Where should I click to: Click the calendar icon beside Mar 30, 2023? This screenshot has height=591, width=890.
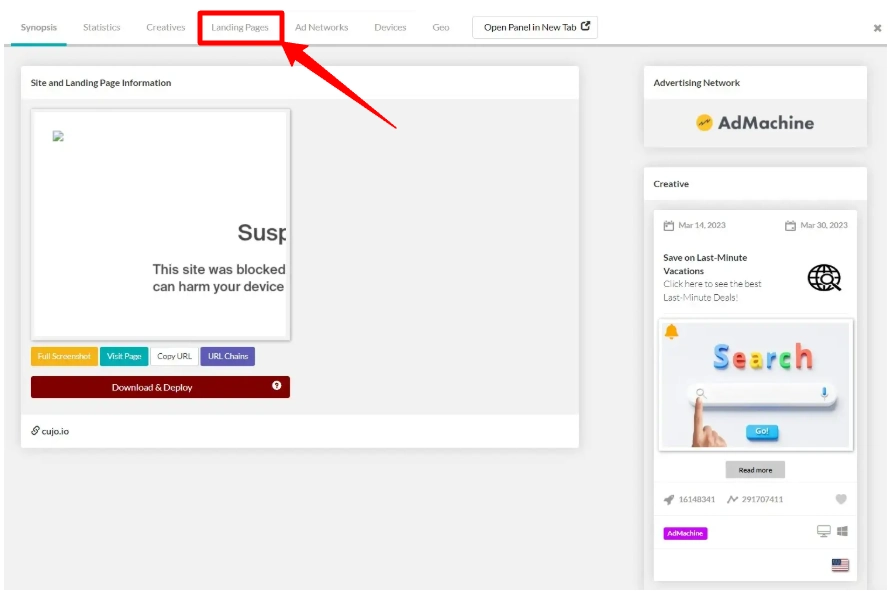click(789, 225)
